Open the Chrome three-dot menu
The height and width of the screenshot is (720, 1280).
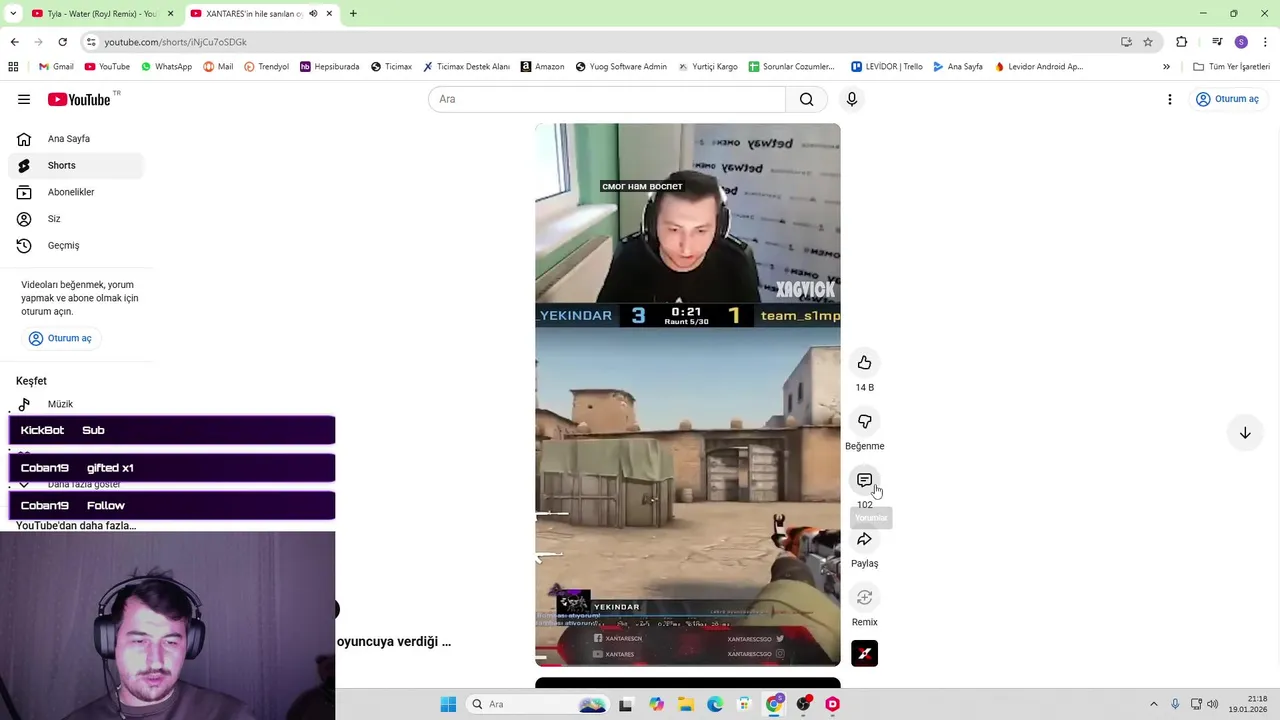pyautogui.click(x=1265, y=42)
